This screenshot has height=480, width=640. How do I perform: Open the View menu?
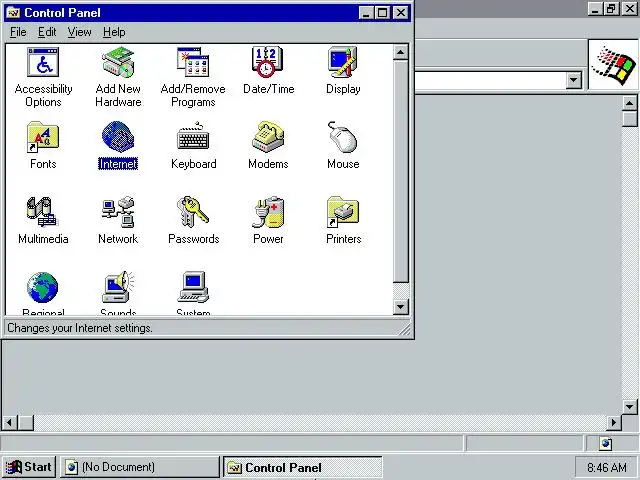click(x=79, y=32)
